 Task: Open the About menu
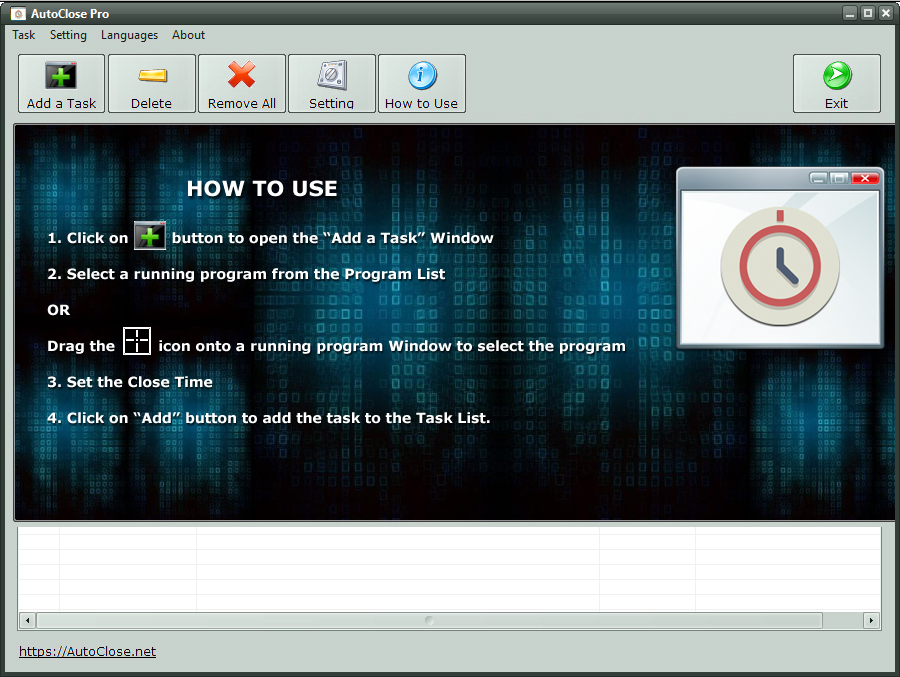tap(188, 35)
